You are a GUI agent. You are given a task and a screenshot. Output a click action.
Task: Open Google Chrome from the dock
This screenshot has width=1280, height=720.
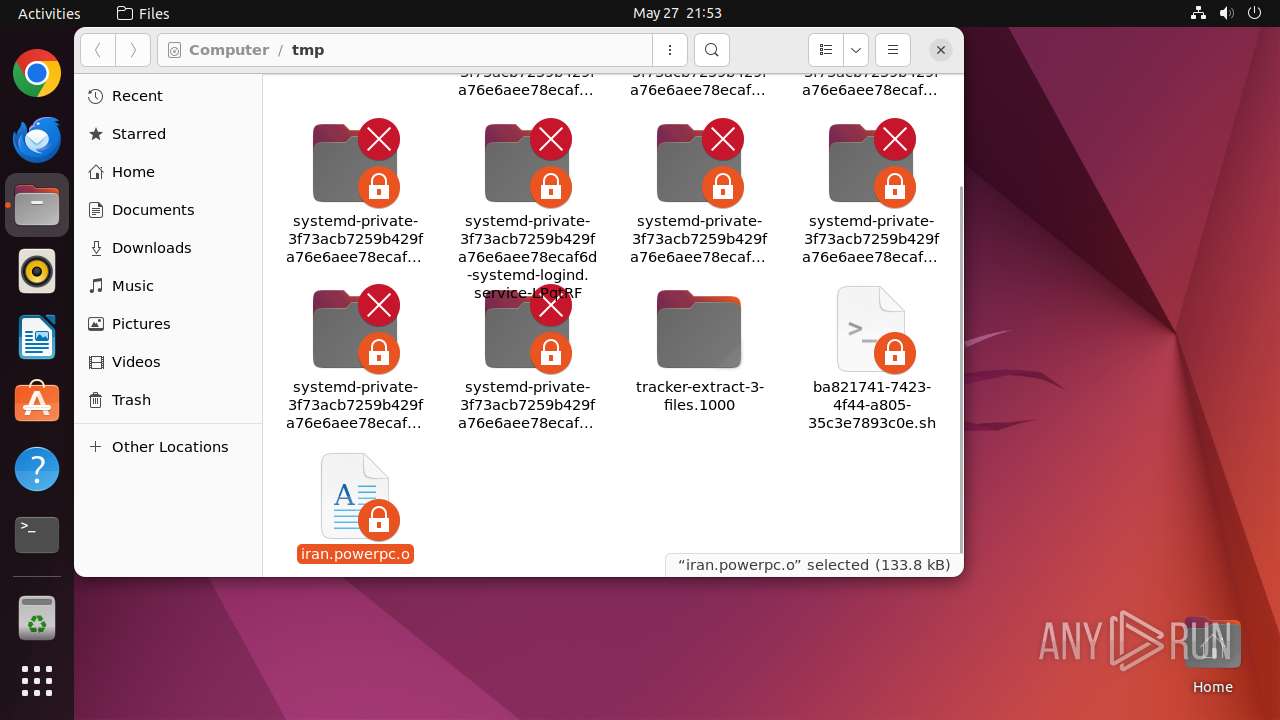pos(37,73)
